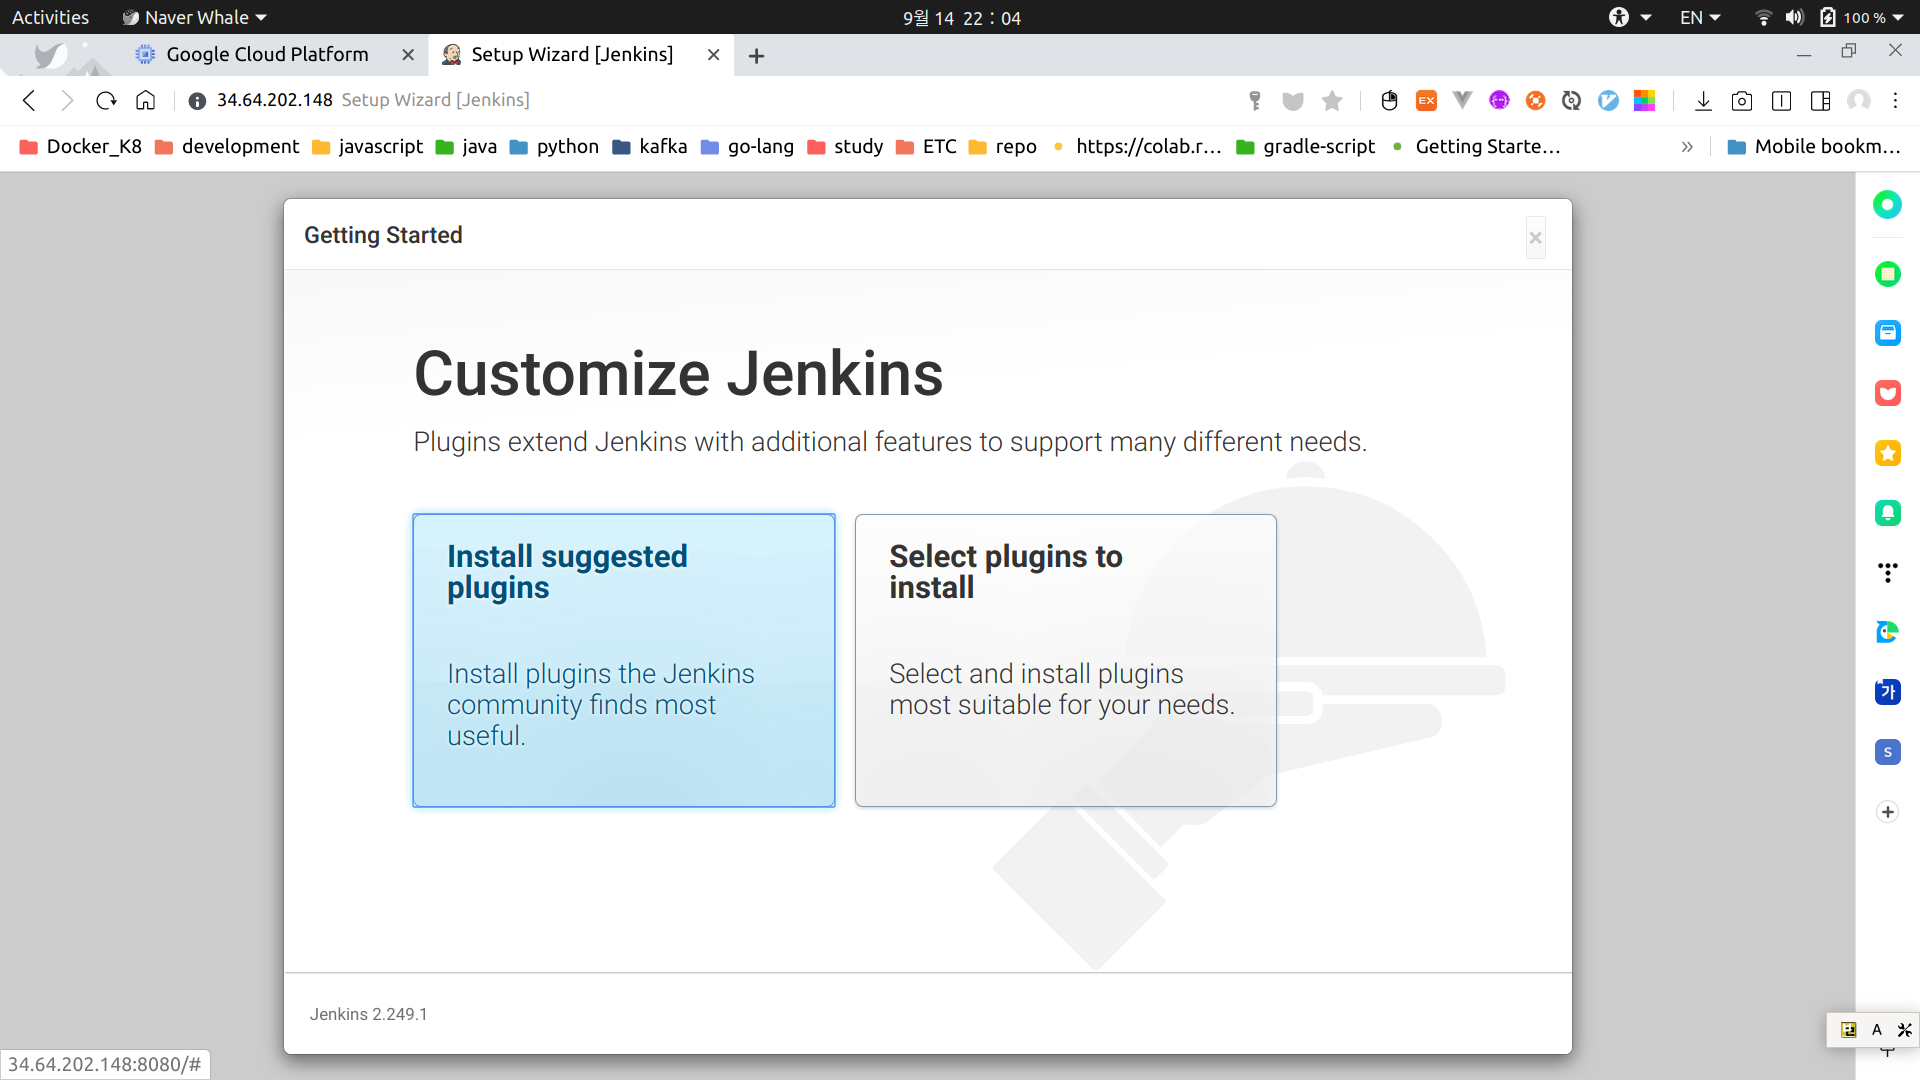Viewport: 1920px width, 1080px height.
Task: Expand hidden bookmarks with double chevron
Action: pyautogui.click(x=1687, y=147)
